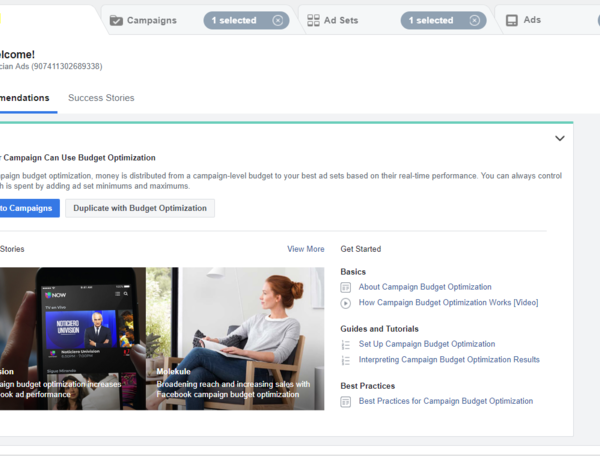This screenshot has width=600, height=456.
Task: Open Best Practices for Campaign Budget Optimization
Action: 445,401
